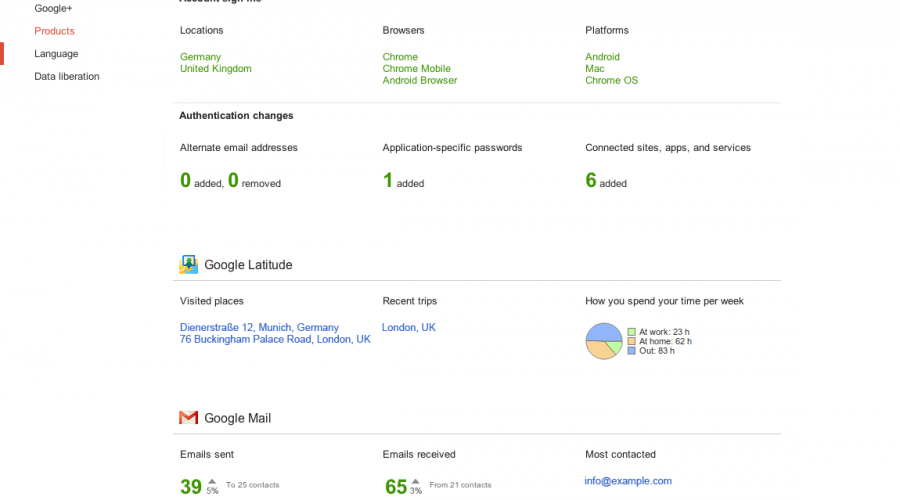Click the Emails sent label
This screenshot has height=500, width=900.
point(207,454)
